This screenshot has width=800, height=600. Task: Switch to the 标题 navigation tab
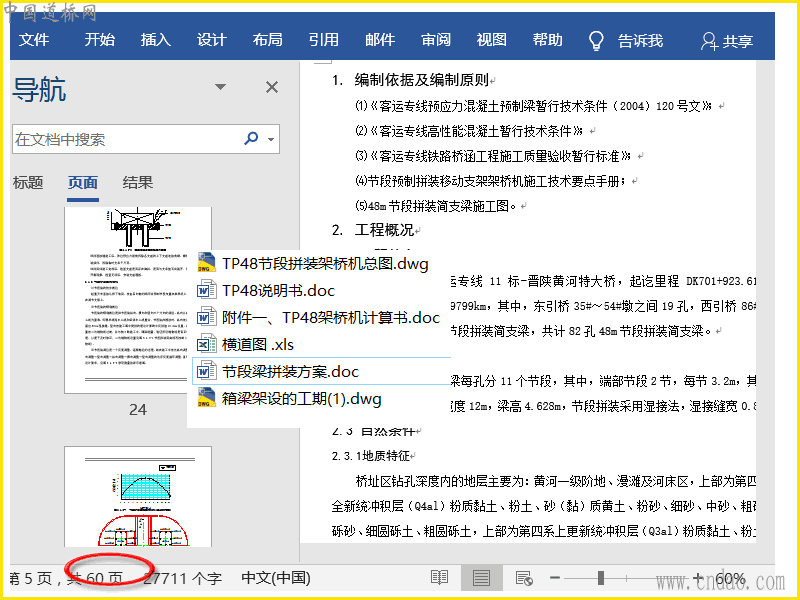(28, 182)
